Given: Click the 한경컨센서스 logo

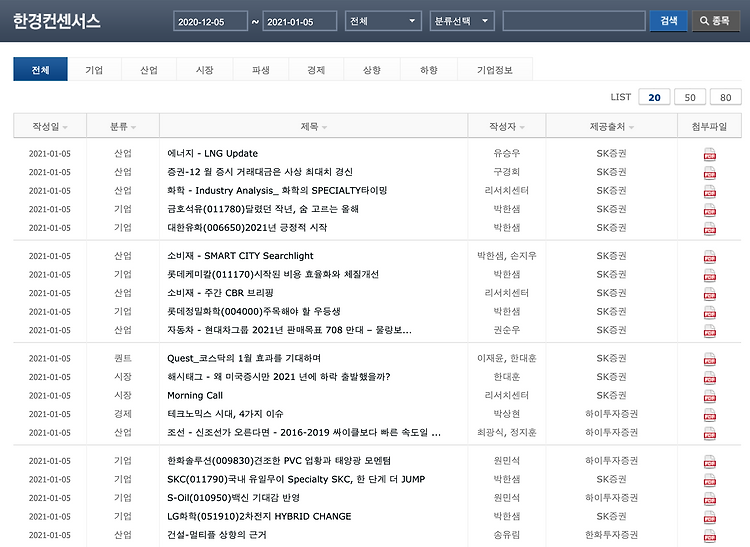Looking at the screenshot, I should tap(56, 21).
